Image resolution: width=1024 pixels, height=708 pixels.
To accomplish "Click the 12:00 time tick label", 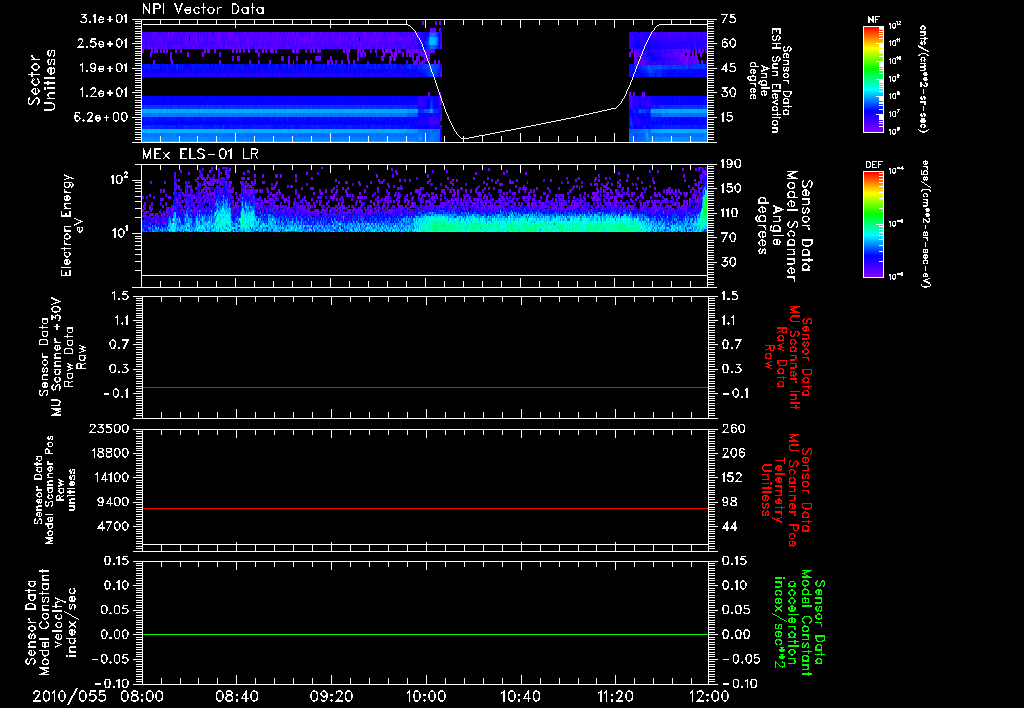I will (x=709, y=696).
